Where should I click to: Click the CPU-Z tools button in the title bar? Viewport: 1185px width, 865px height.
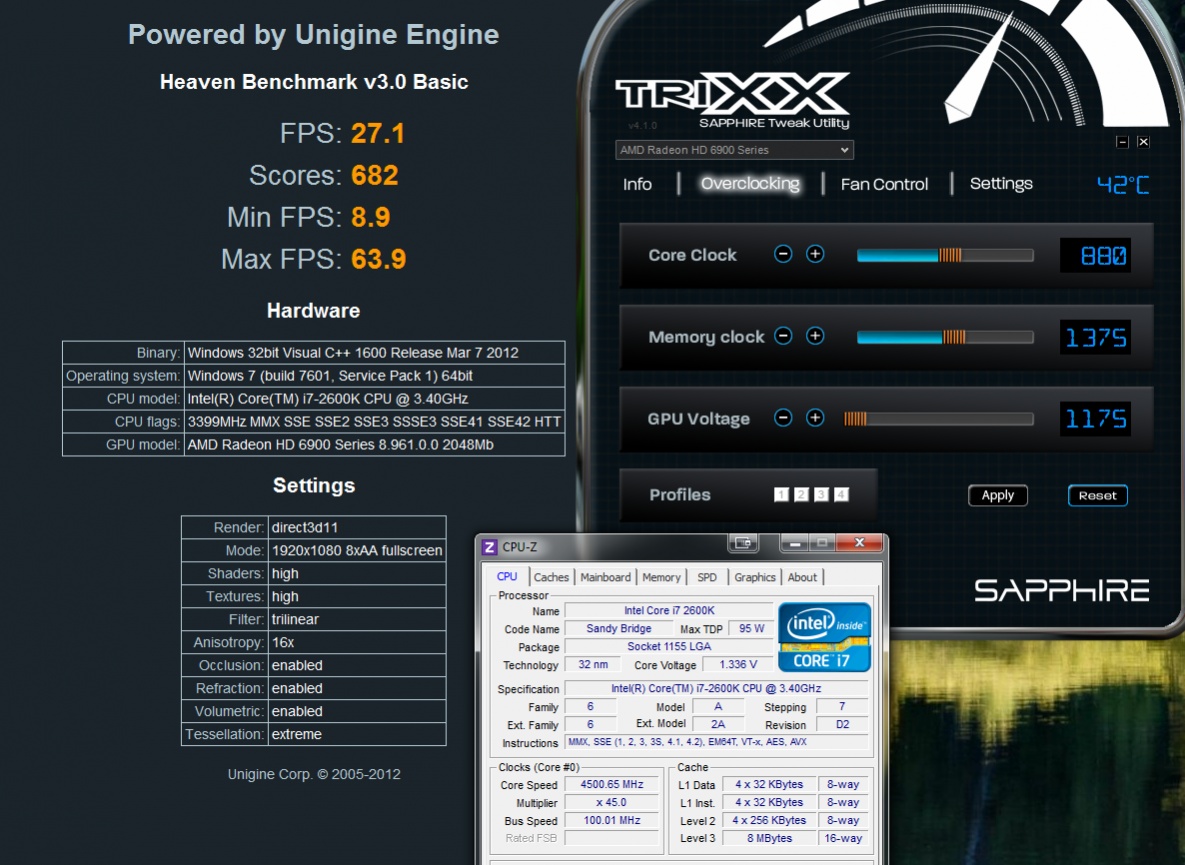click(742, 543)
